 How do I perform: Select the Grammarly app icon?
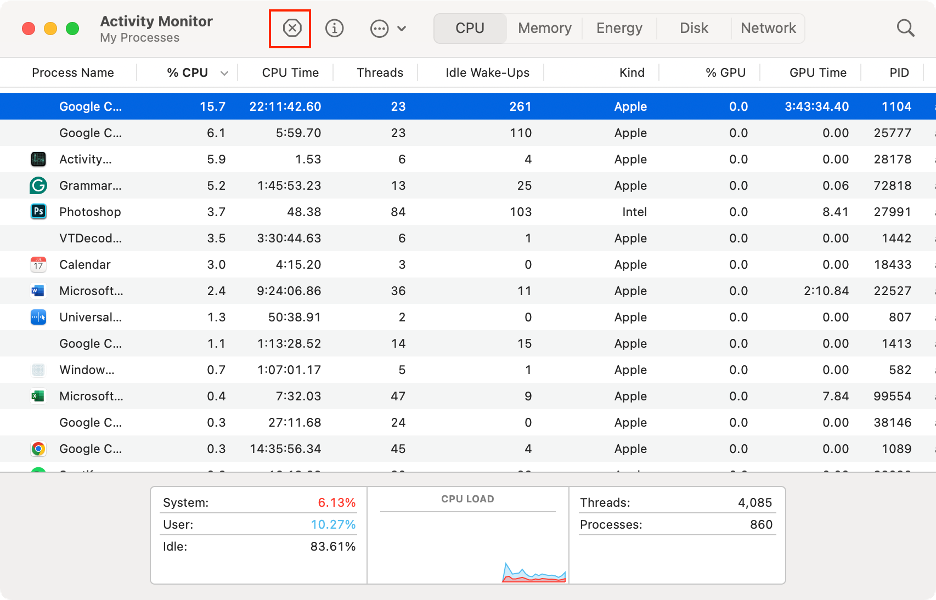click(38, 185)
